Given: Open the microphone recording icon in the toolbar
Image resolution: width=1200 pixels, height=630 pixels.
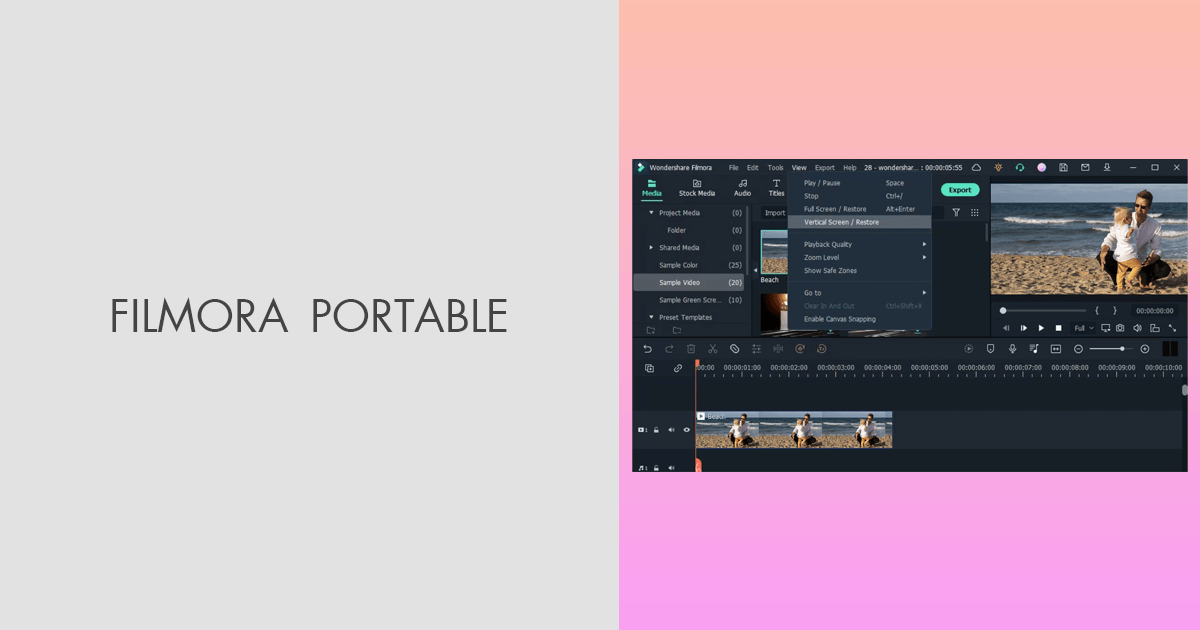Looking at the screenshot, I should click(1011, 348).
